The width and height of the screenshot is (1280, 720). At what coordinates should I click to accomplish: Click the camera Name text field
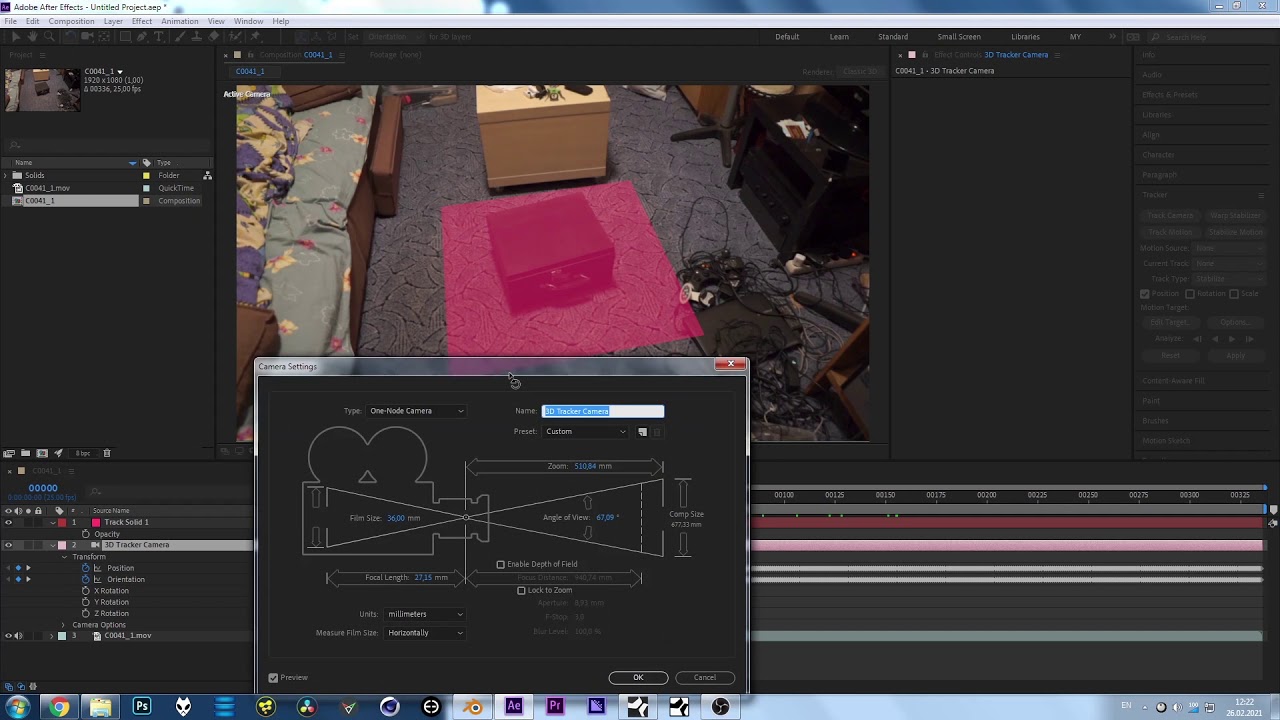point(603,411)
